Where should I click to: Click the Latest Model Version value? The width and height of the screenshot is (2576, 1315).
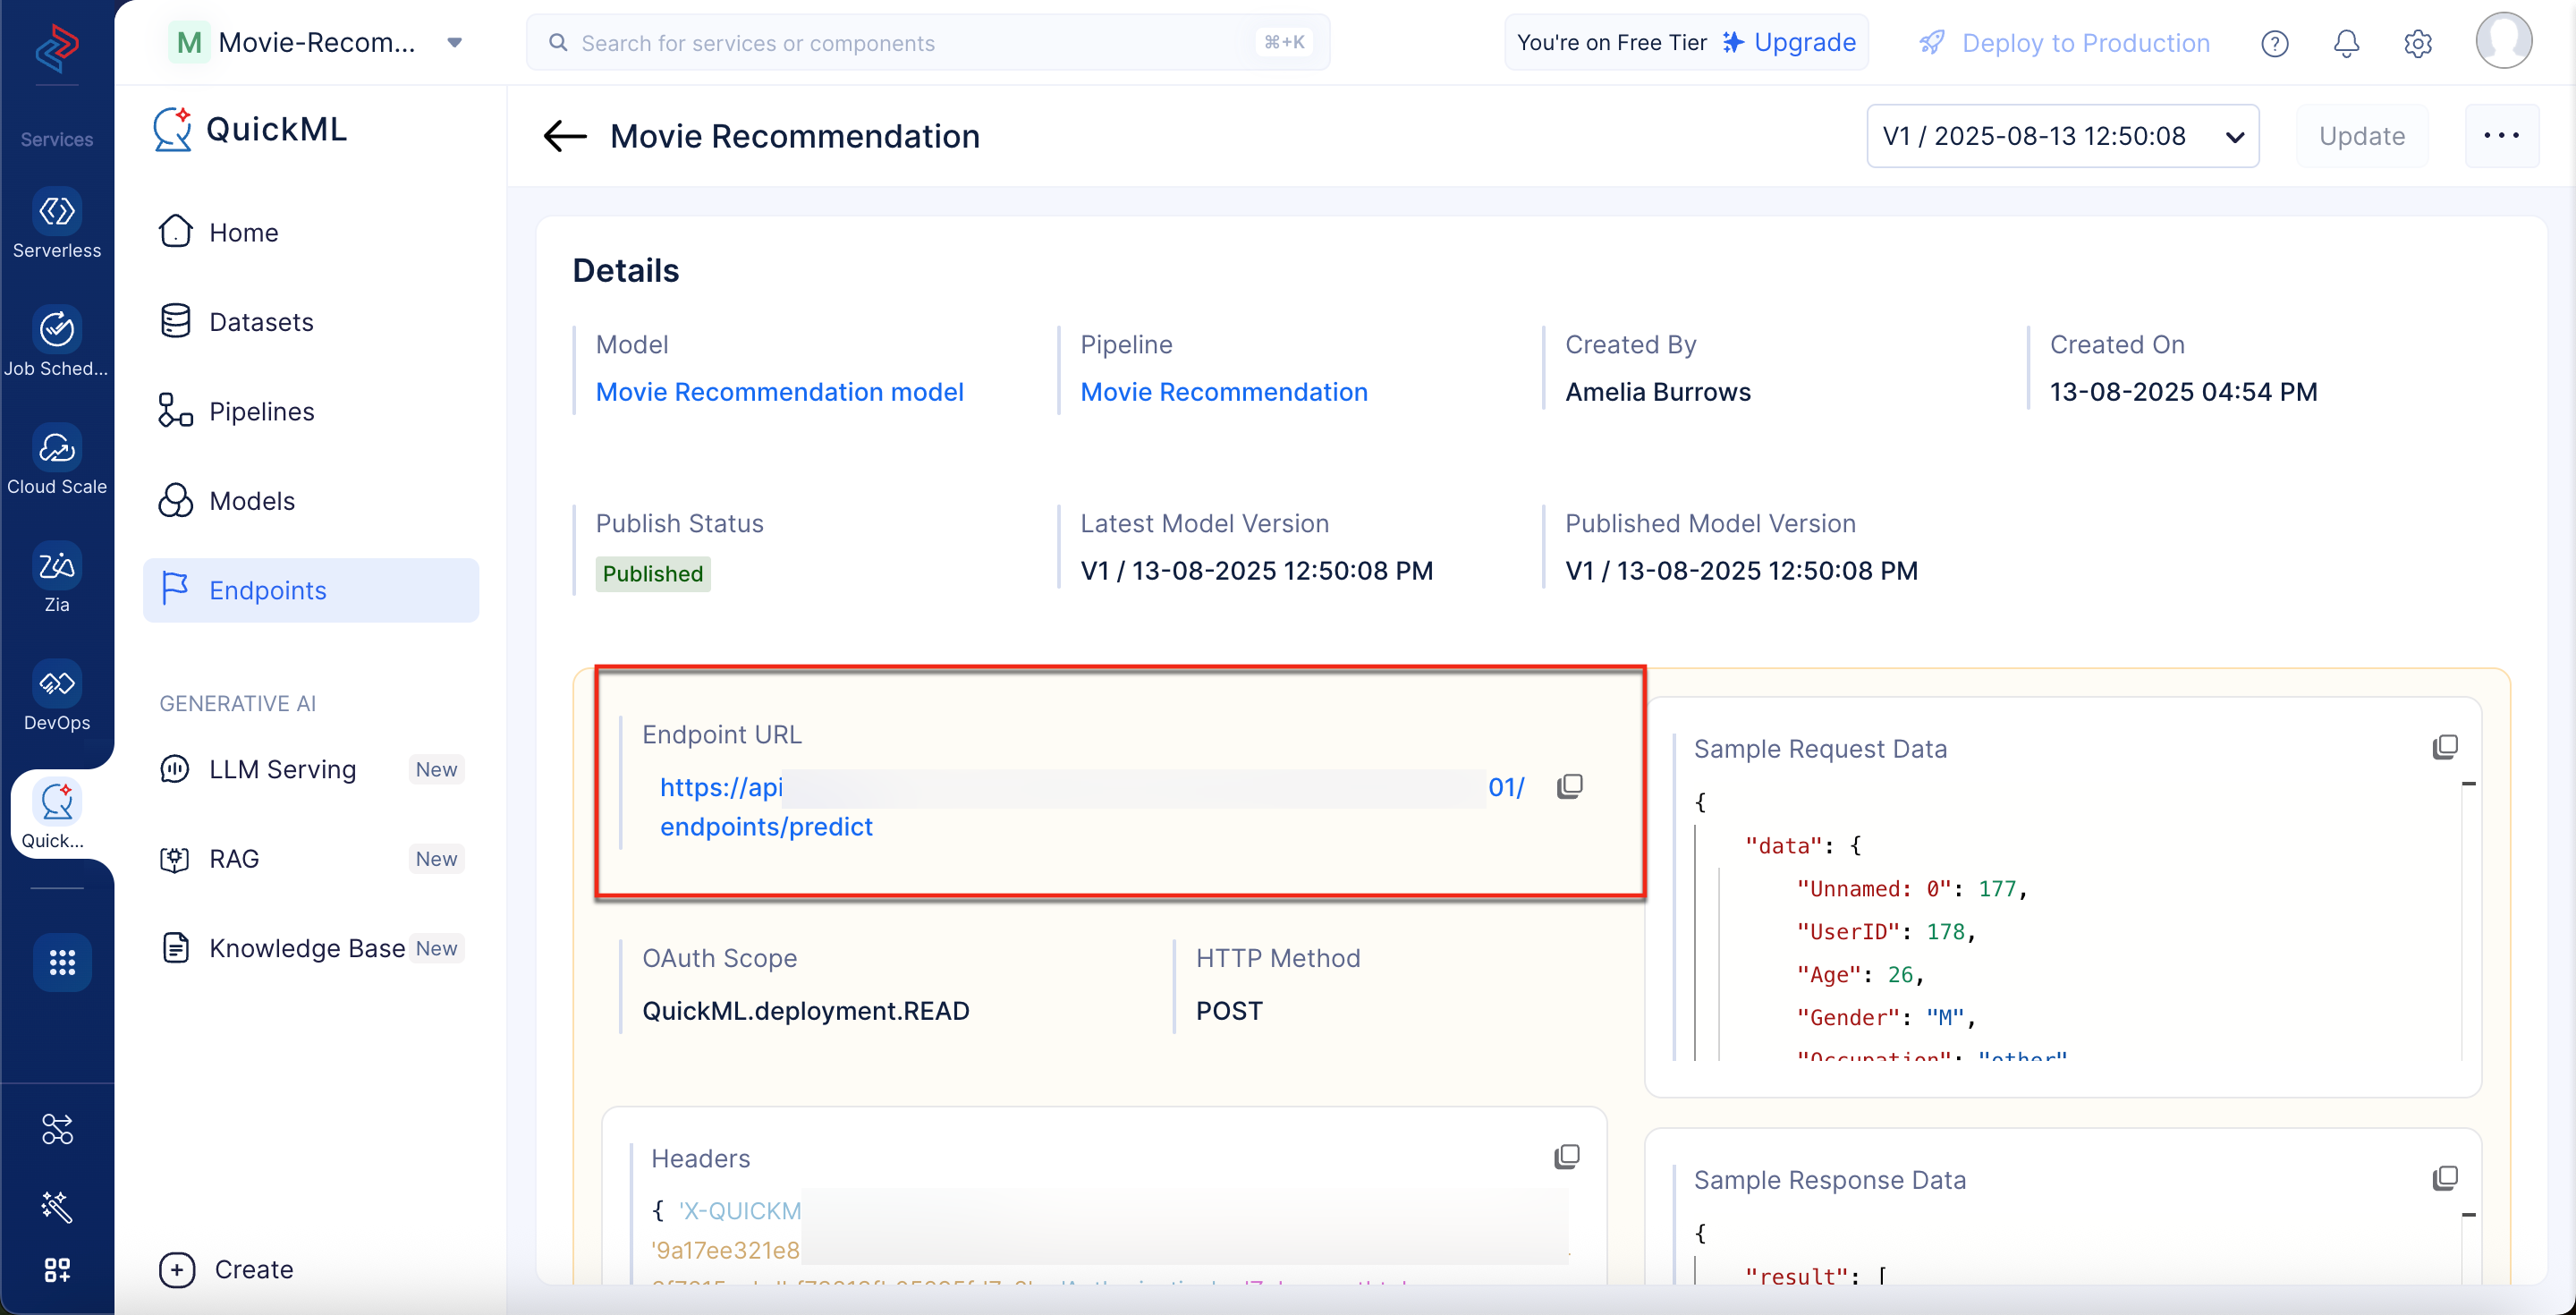[x=1256, y=571]
